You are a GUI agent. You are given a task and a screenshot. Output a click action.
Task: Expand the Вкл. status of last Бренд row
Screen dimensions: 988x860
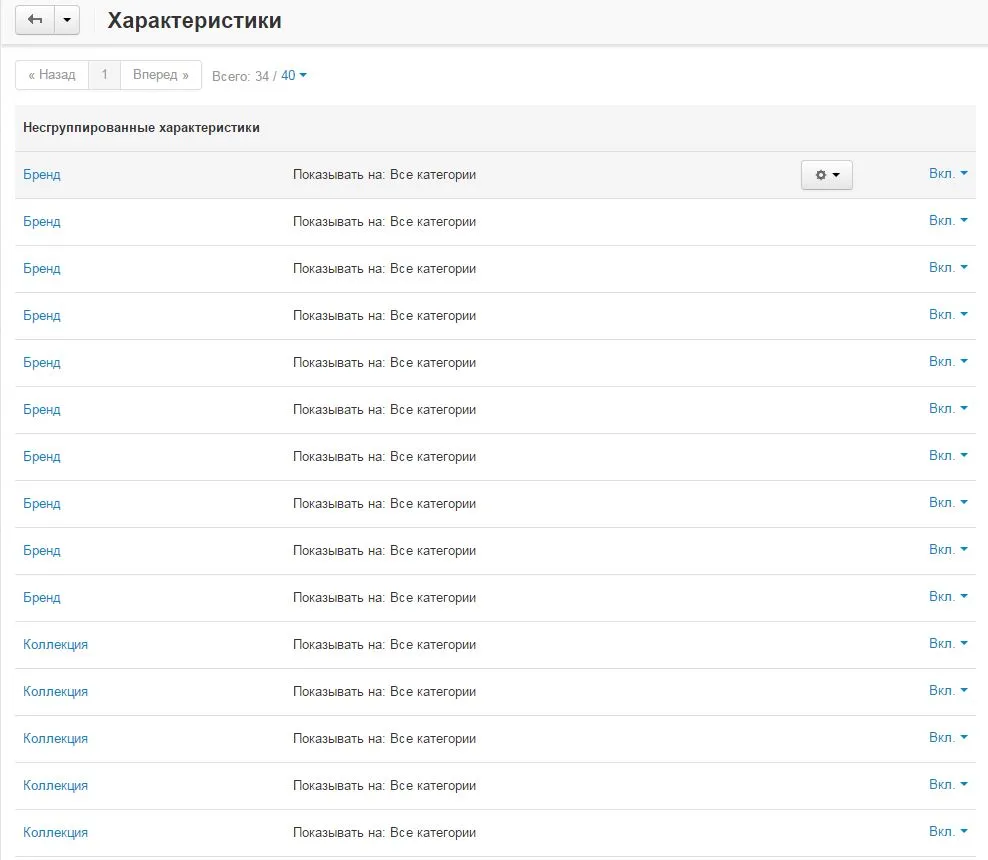pos(948,596)
